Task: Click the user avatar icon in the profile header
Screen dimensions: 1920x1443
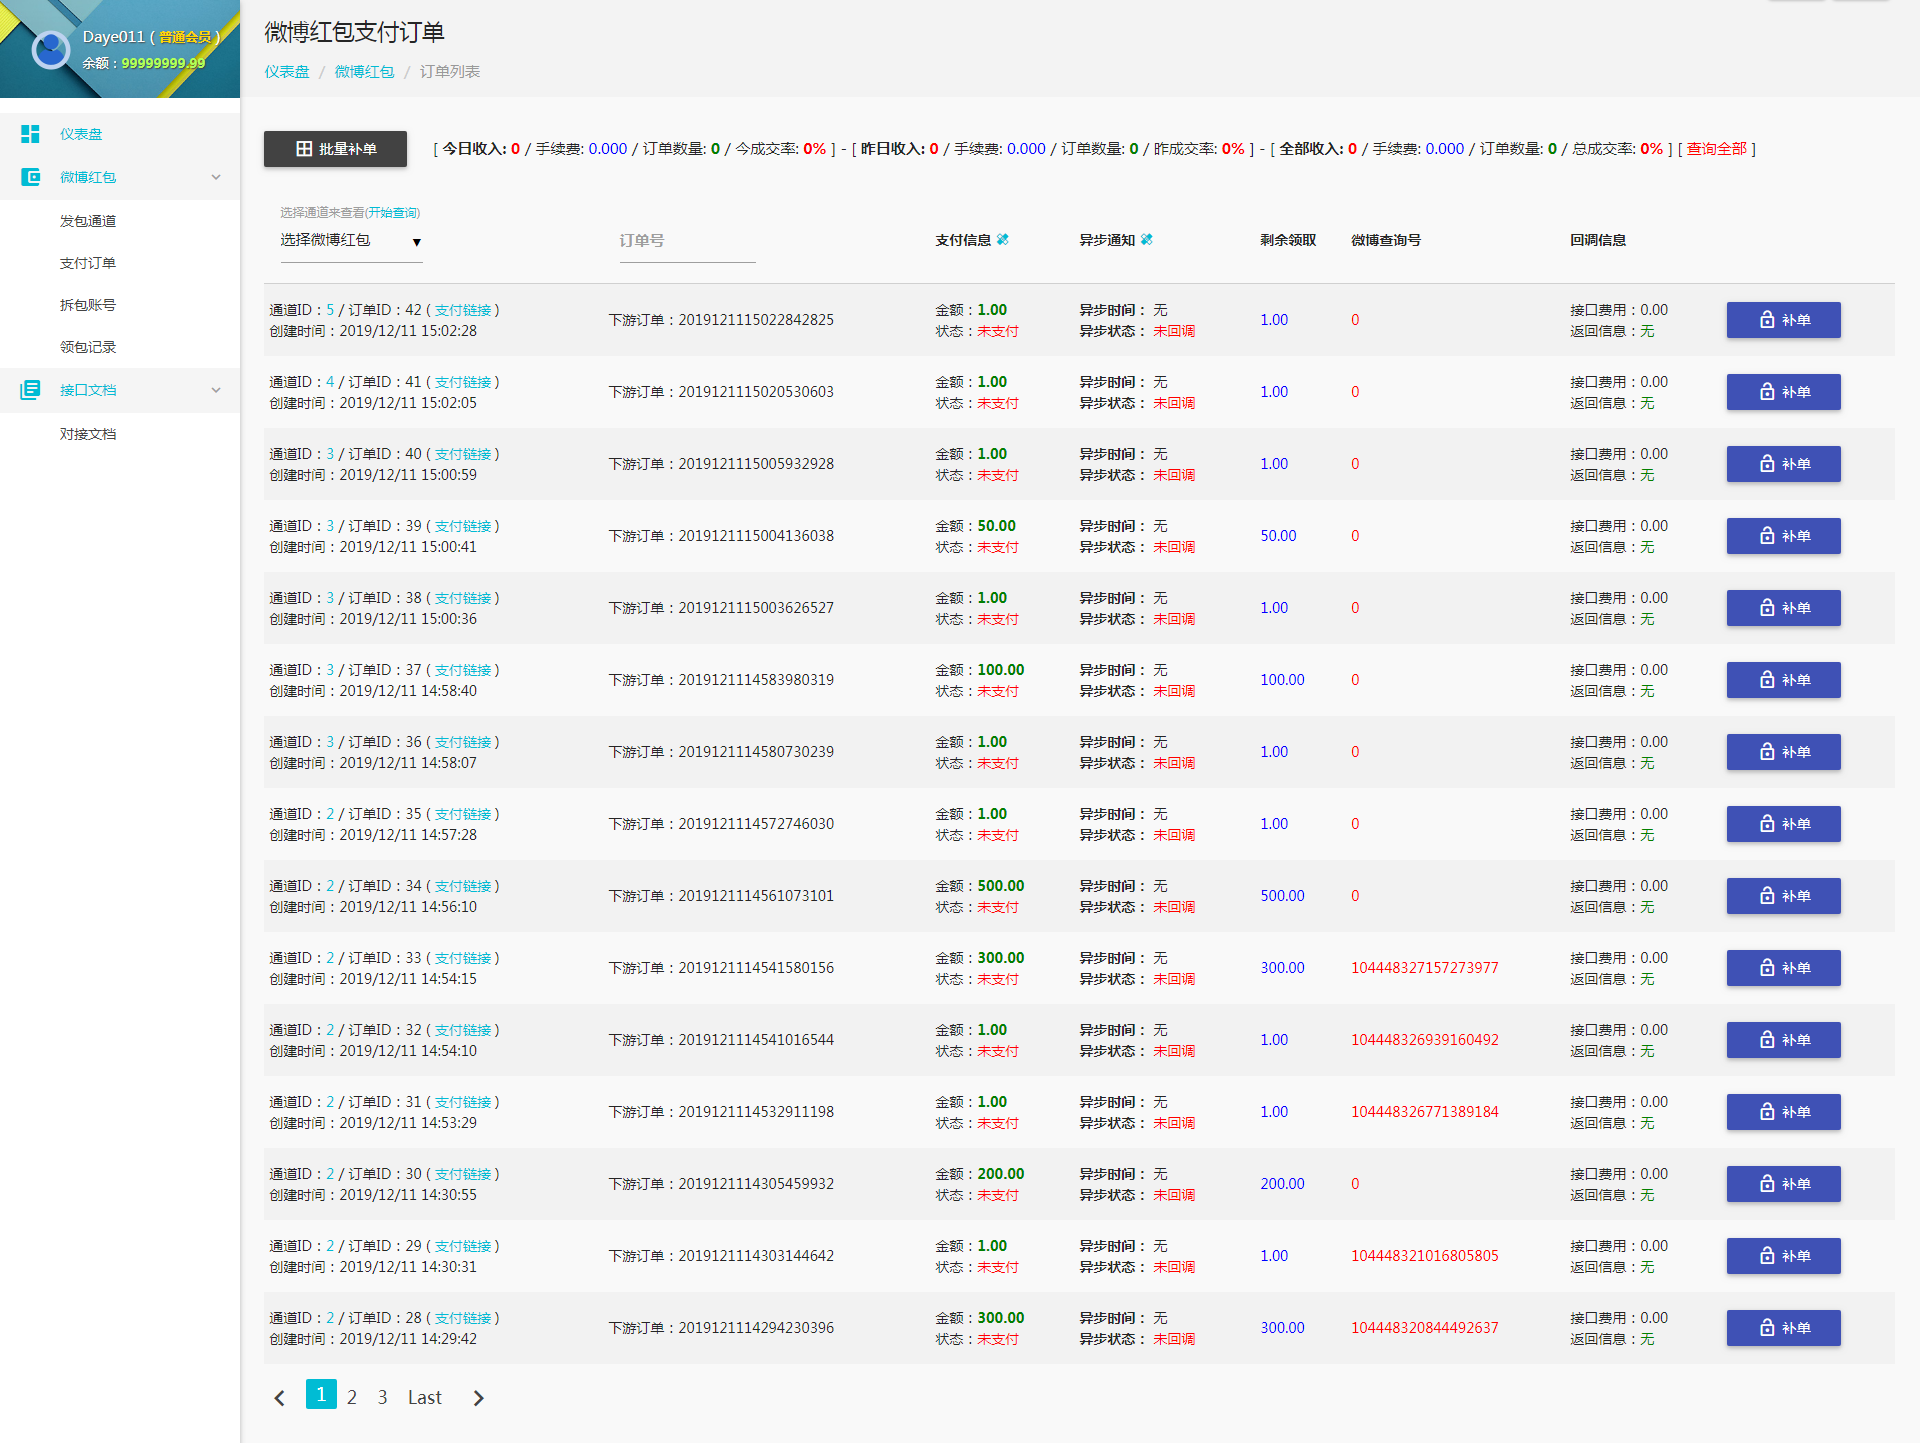Action: coord(51,49)
